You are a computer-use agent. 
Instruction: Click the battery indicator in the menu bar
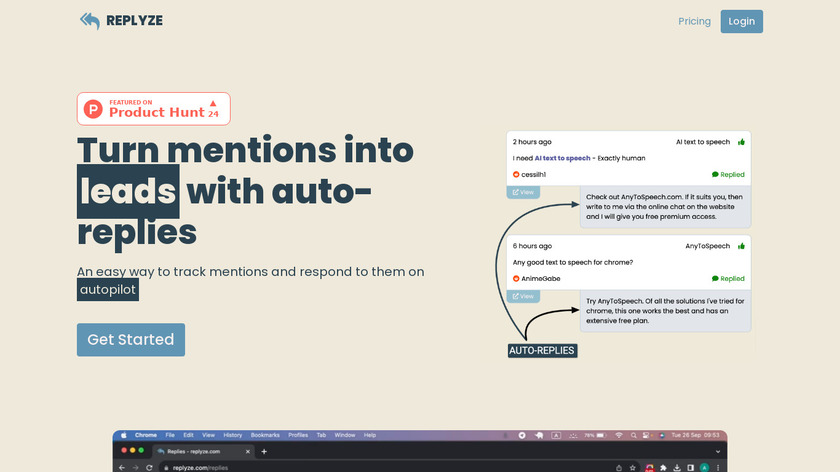tap(595, 435)
